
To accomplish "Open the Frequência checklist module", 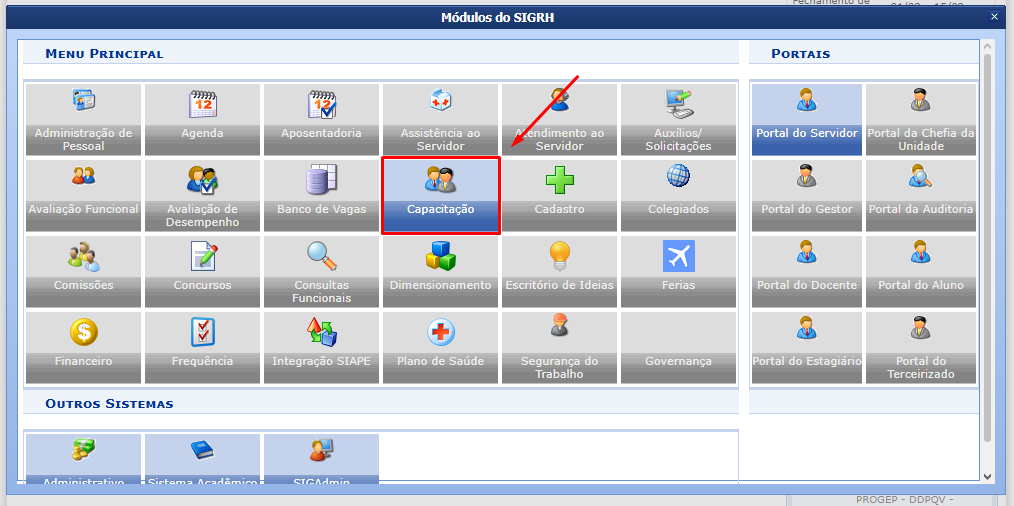I will (202, 347).
